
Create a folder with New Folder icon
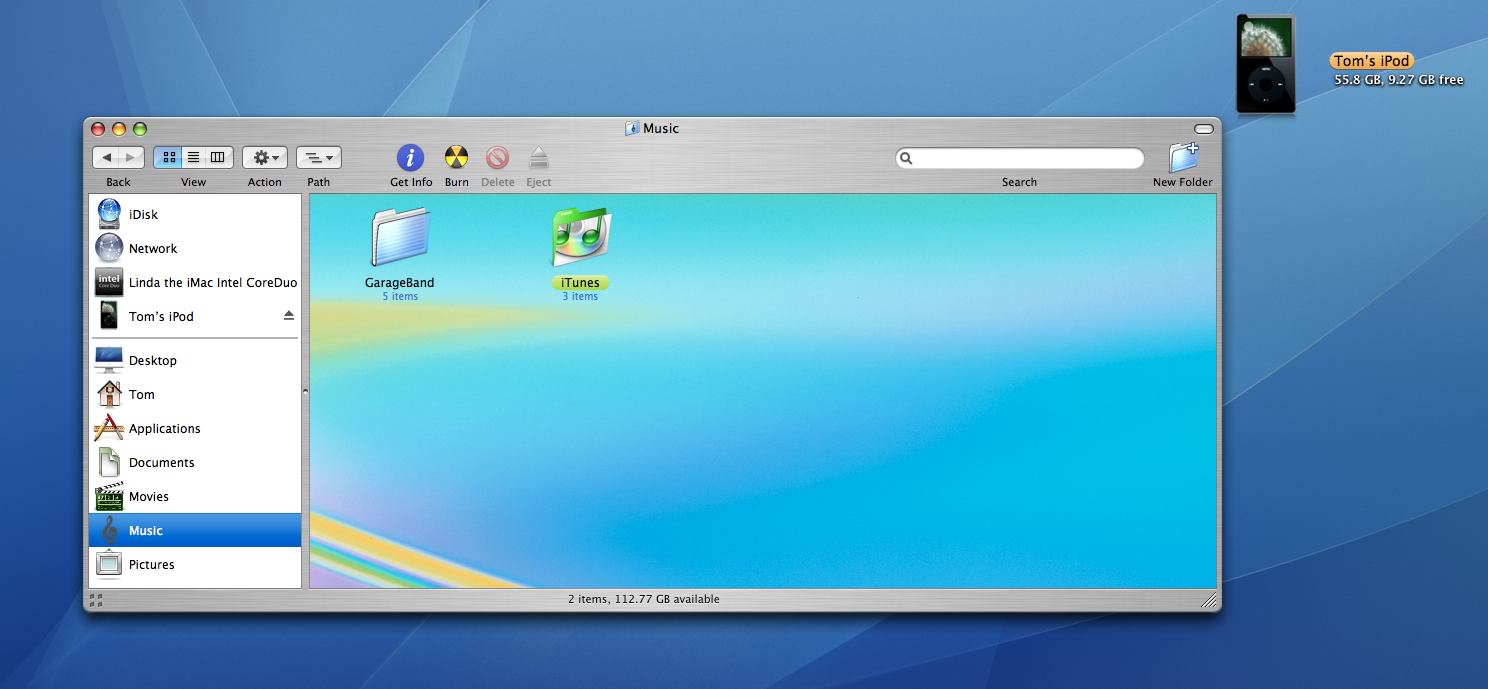click(1183, 158)
